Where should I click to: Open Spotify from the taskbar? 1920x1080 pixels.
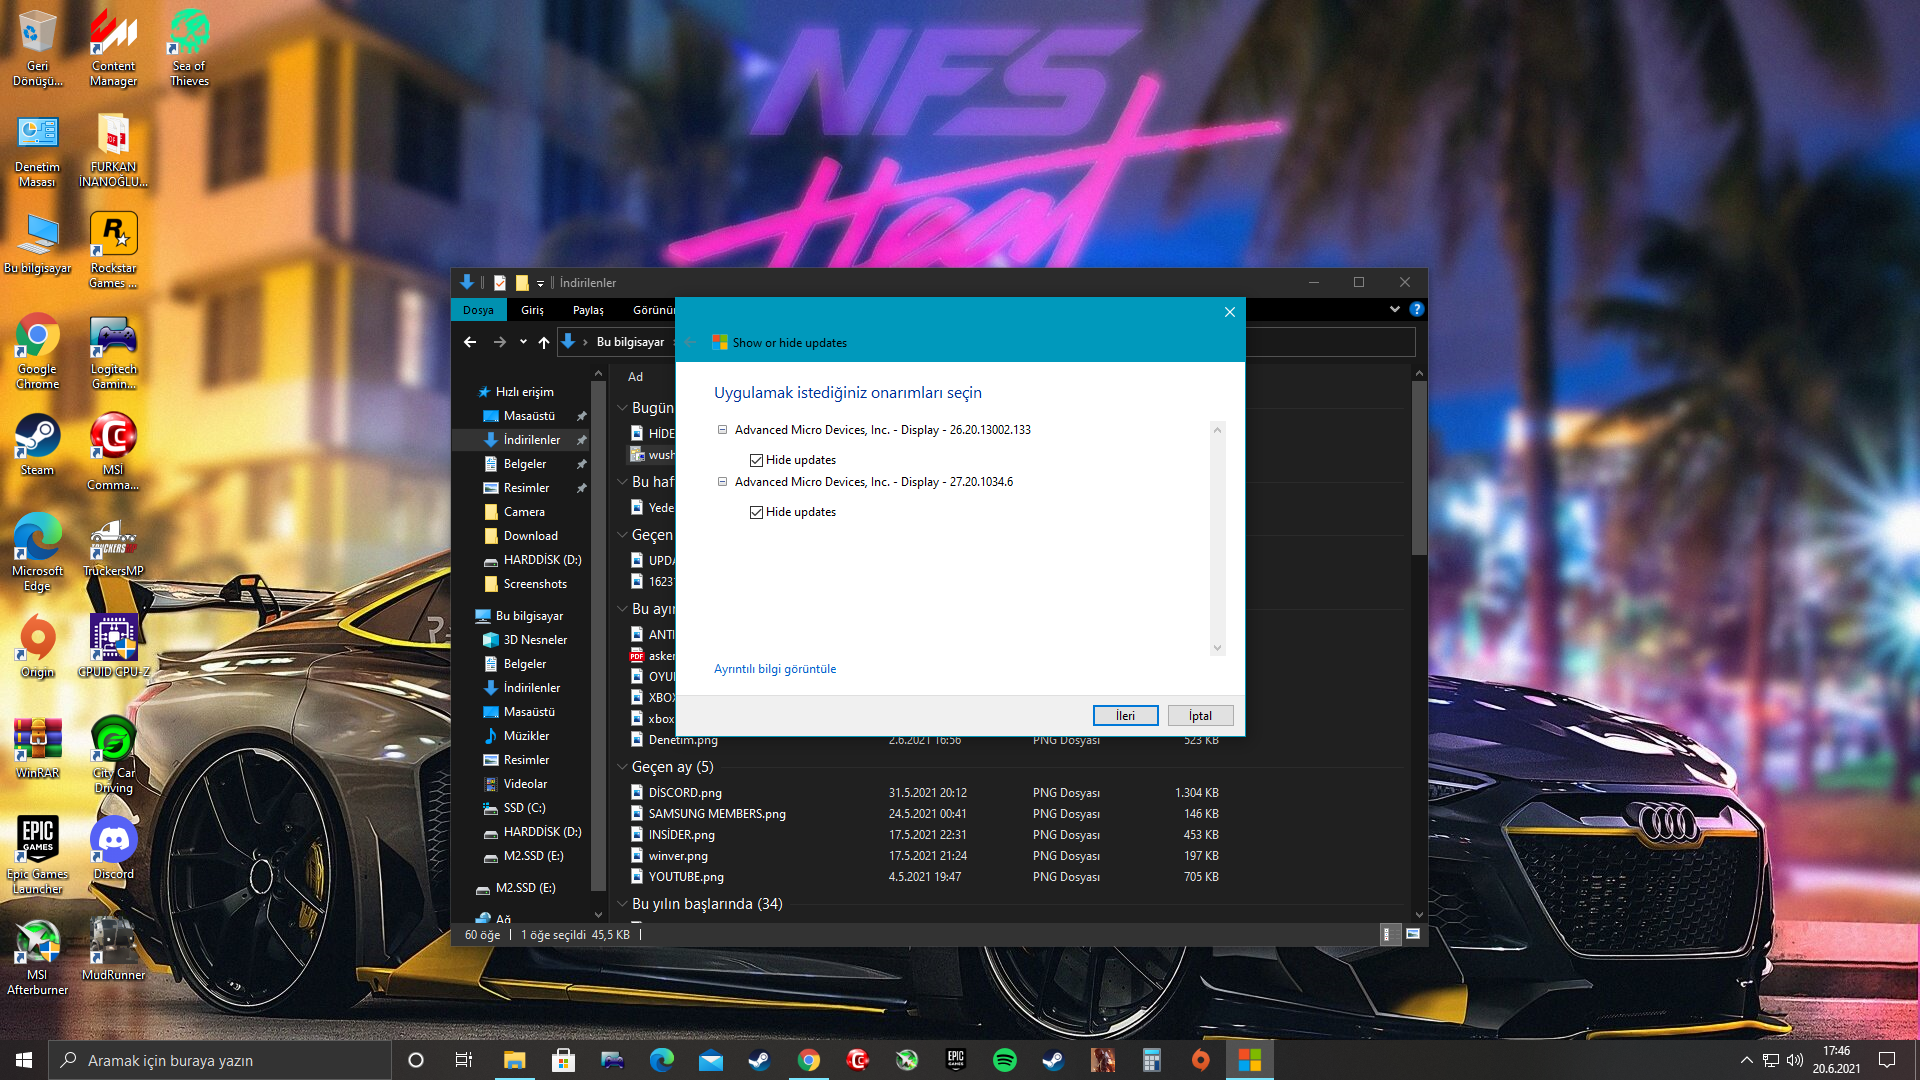[x=1004, y=1060]
